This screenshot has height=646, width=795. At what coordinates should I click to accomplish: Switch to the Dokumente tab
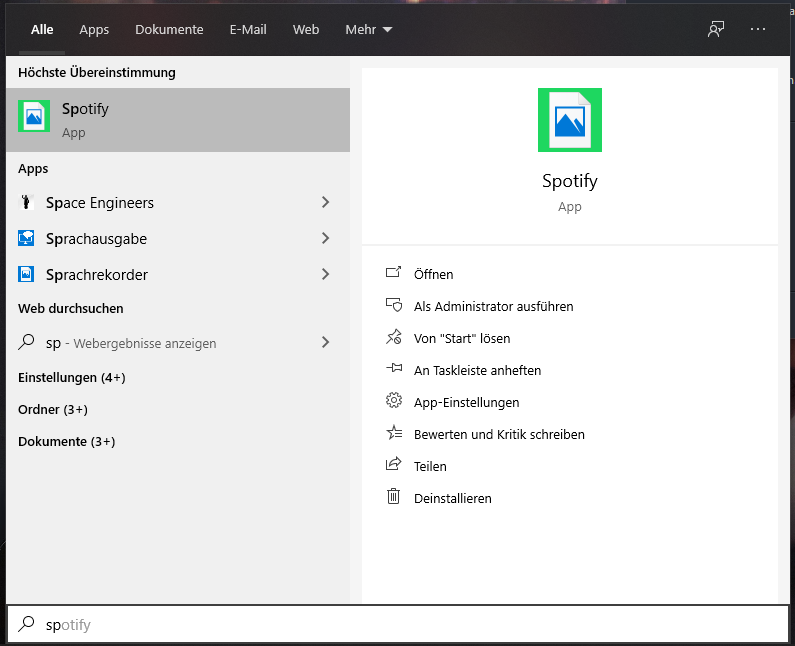(169, 30)
